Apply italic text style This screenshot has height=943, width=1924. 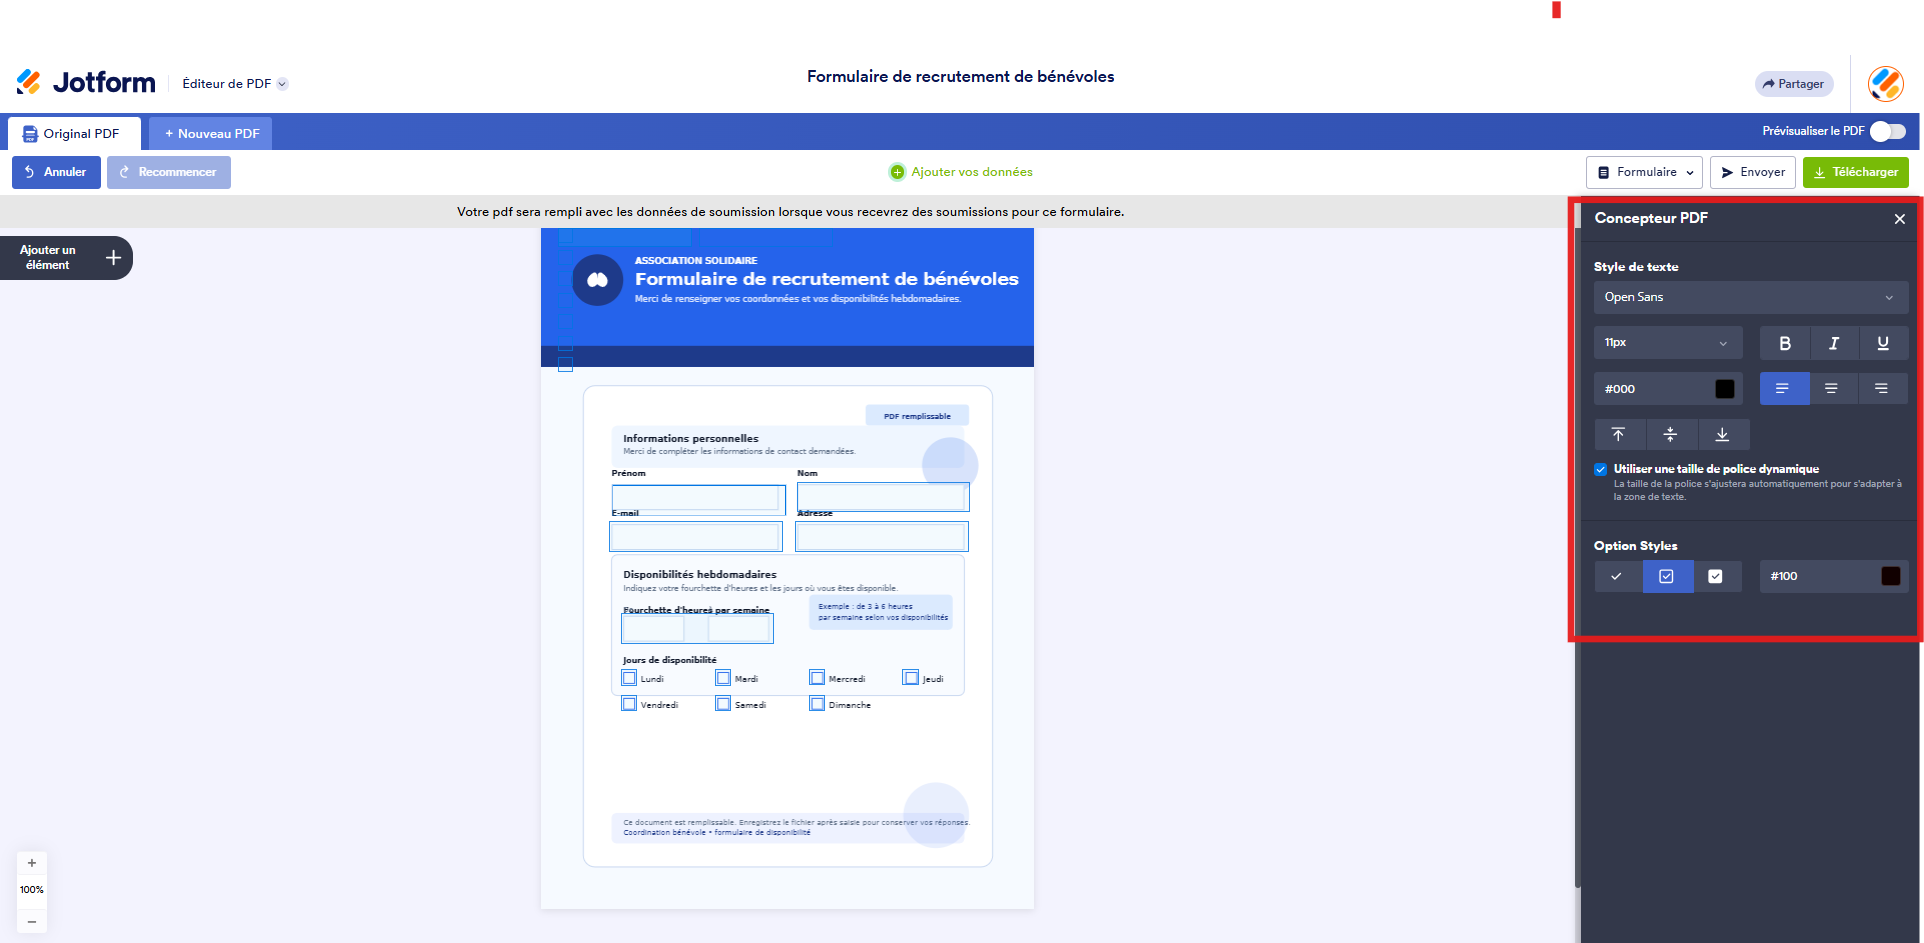pyautogui.click(x=1834, y=343)
